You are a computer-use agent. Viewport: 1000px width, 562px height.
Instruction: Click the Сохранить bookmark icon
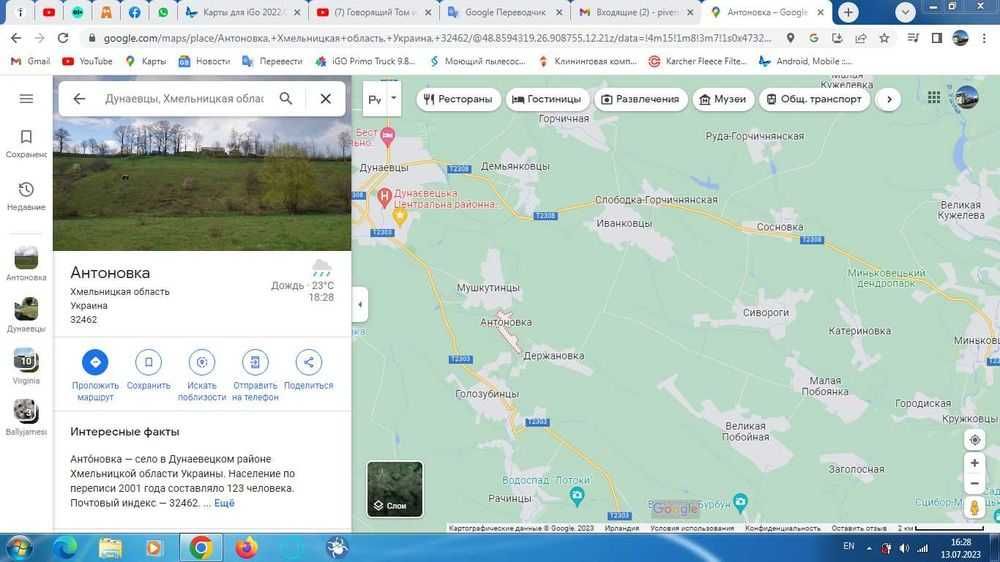coord(149,362)
